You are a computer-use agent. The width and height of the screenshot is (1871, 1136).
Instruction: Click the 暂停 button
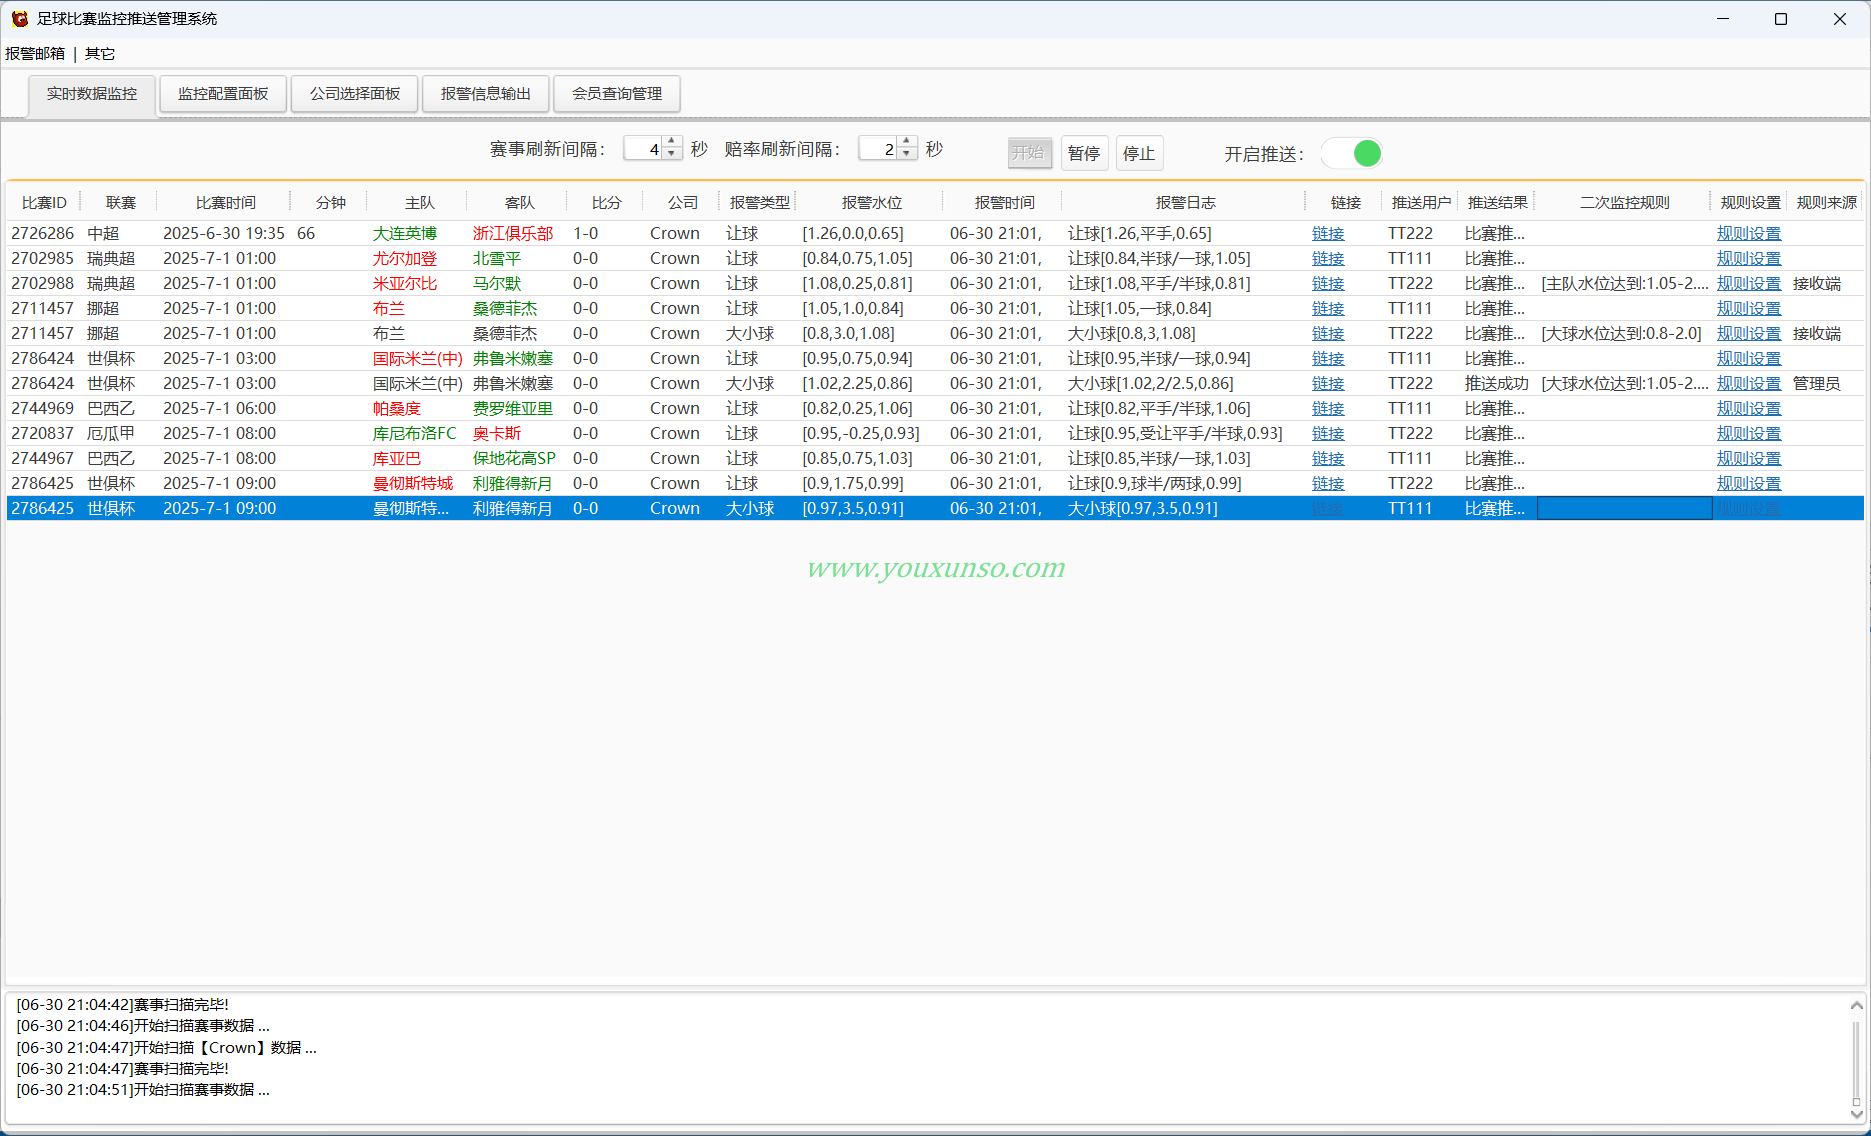(1084, 153)
